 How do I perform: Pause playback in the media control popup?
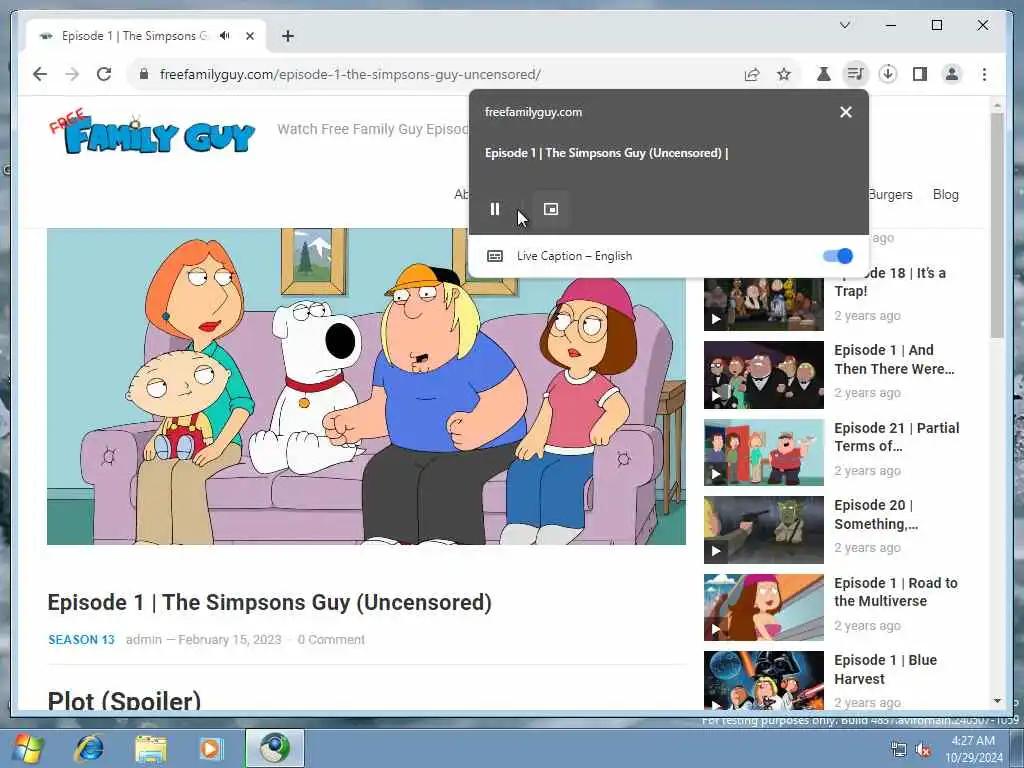(x=494, y=209)
